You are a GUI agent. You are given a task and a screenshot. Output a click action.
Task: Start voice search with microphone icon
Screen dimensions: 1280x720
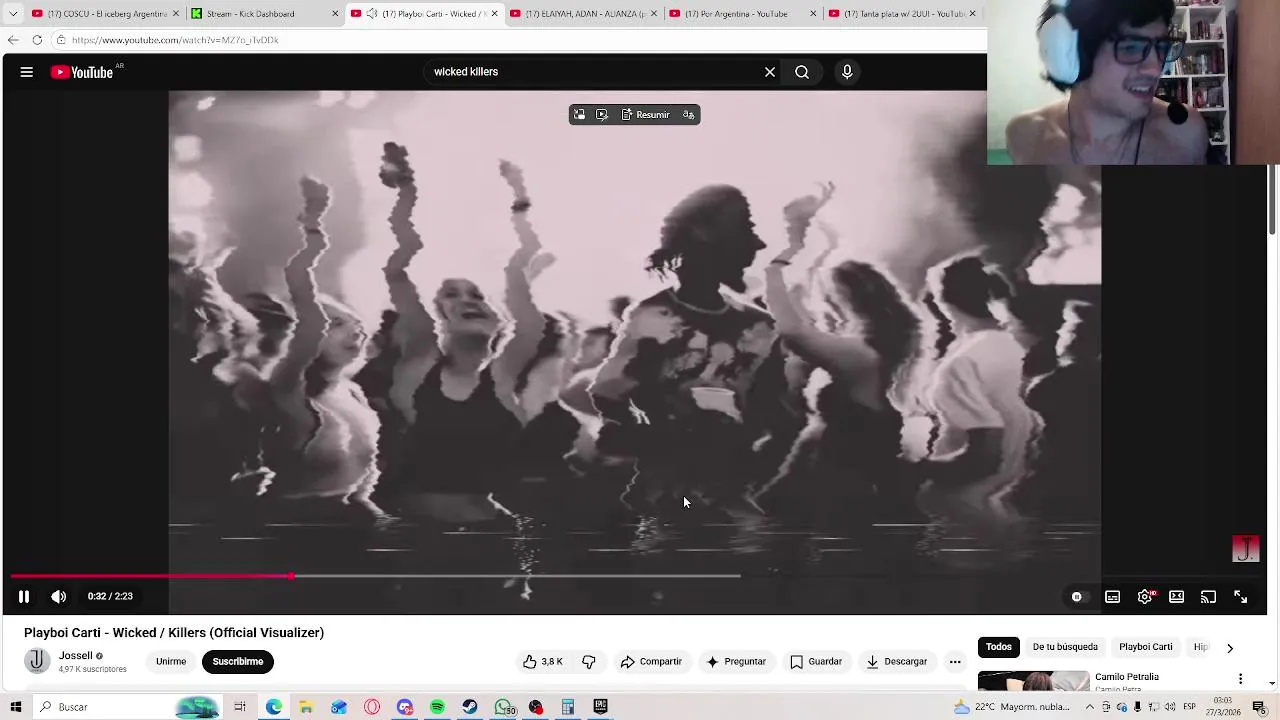(x=847, y=72)
